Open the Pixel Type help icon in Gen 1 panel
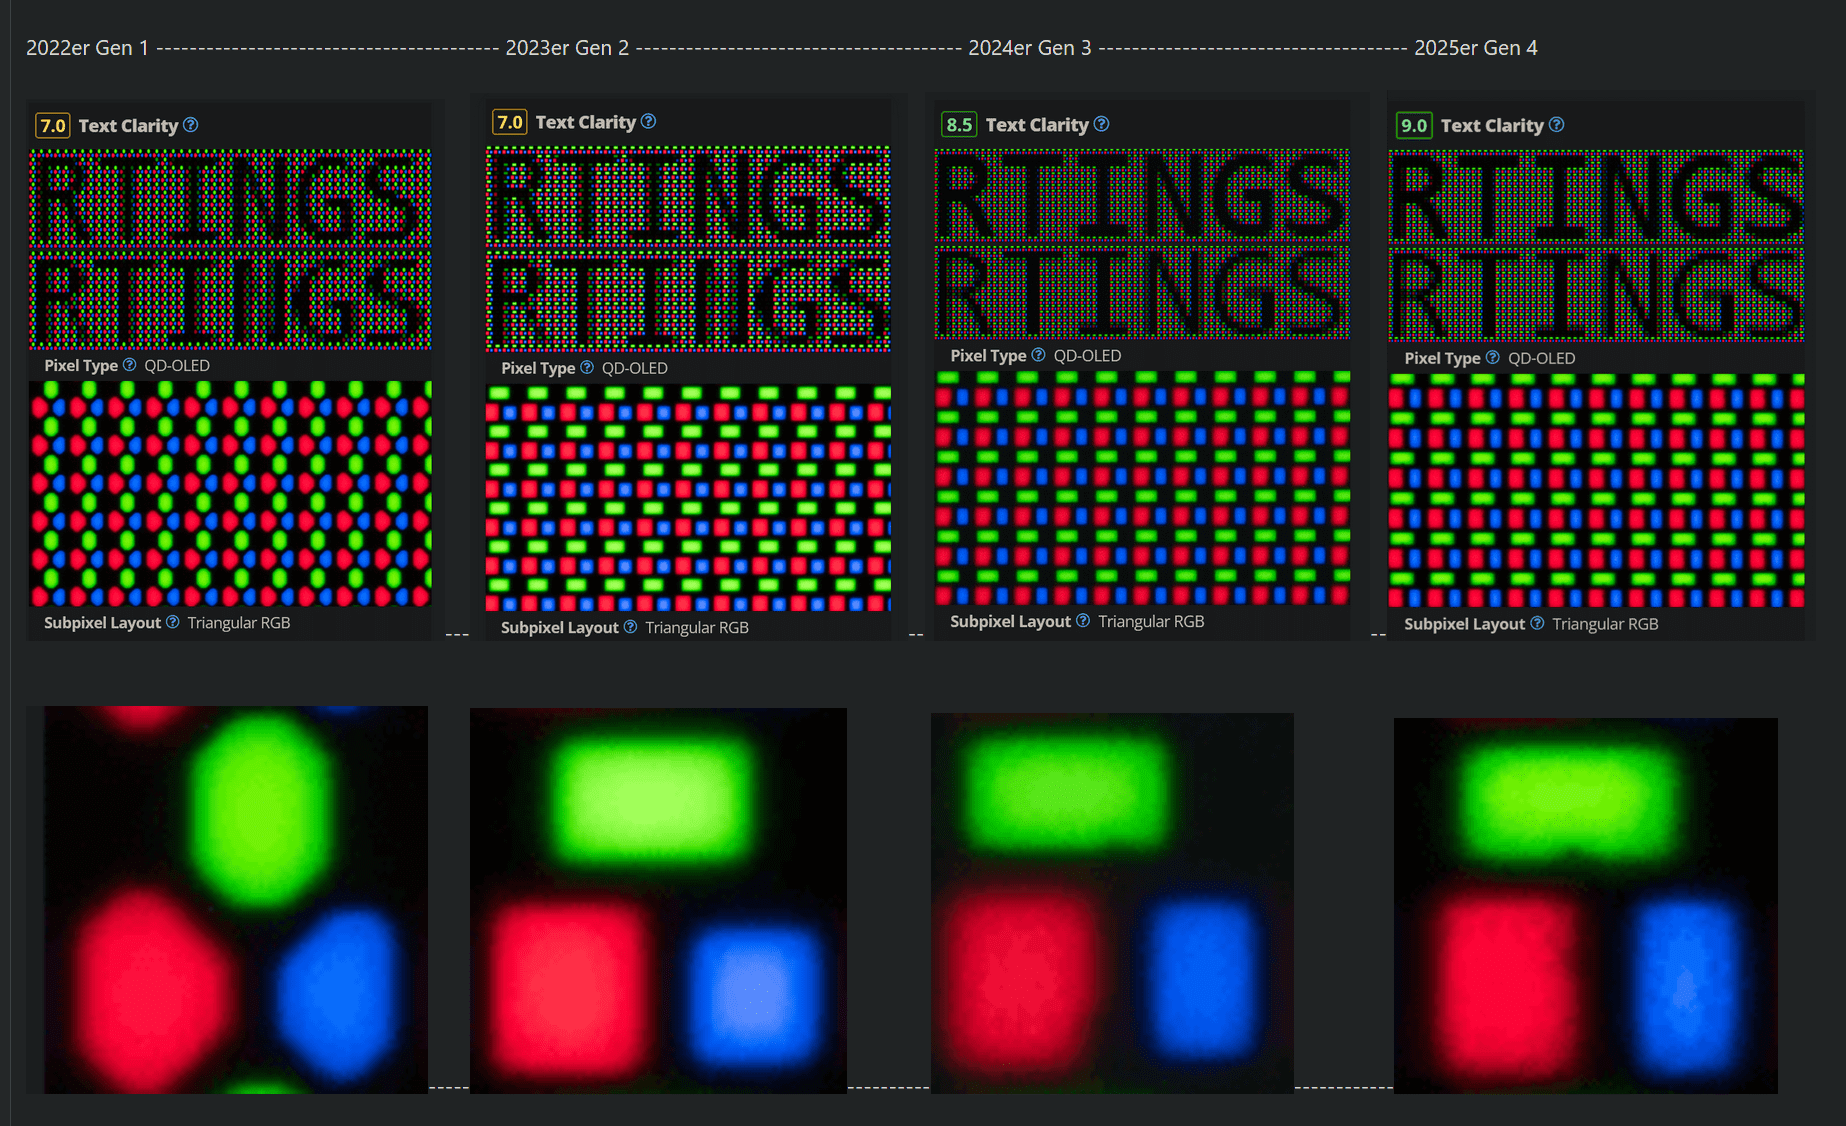The height and width of the screenshot is (1126, 1846). [129, 365]
